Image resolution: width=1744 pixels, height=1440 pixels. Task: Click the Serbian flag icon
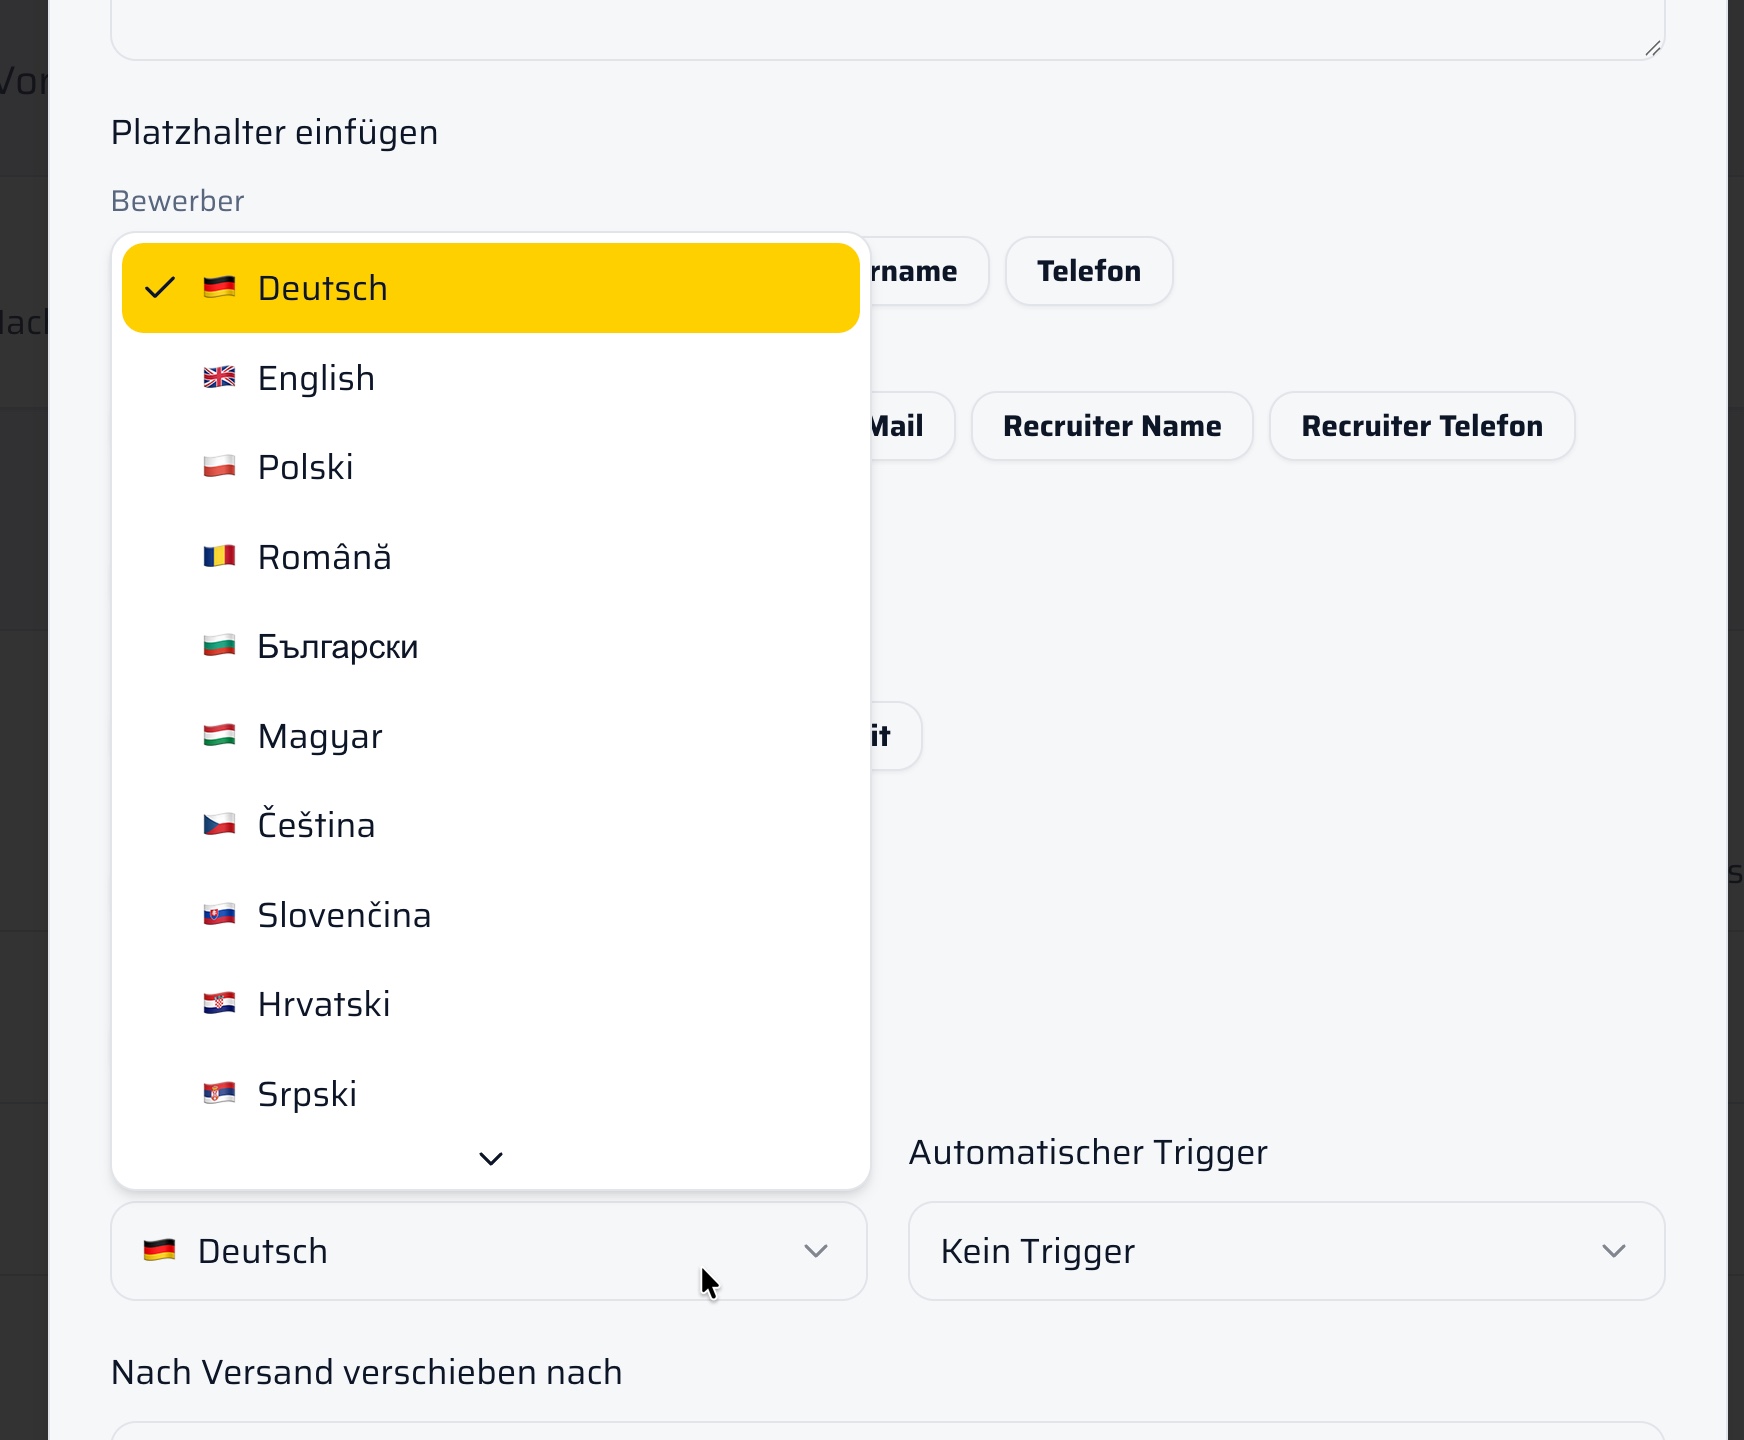(x=219, y=1093)
